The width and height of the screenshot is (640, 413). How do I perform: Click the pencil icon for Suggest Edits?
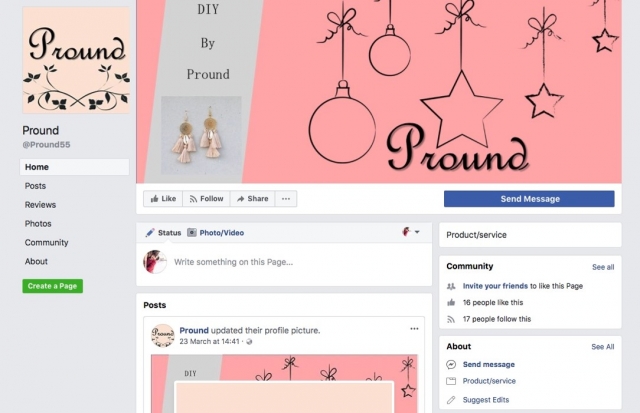pyautogui.click(x=451, y=400)
